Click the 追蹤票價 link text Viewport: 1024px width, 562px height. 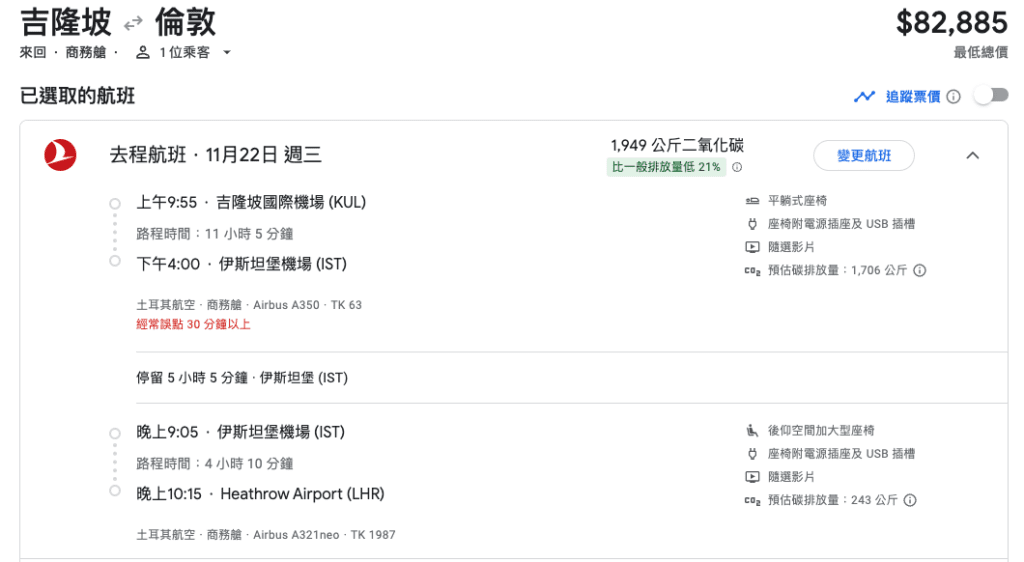tap(912, 97)
